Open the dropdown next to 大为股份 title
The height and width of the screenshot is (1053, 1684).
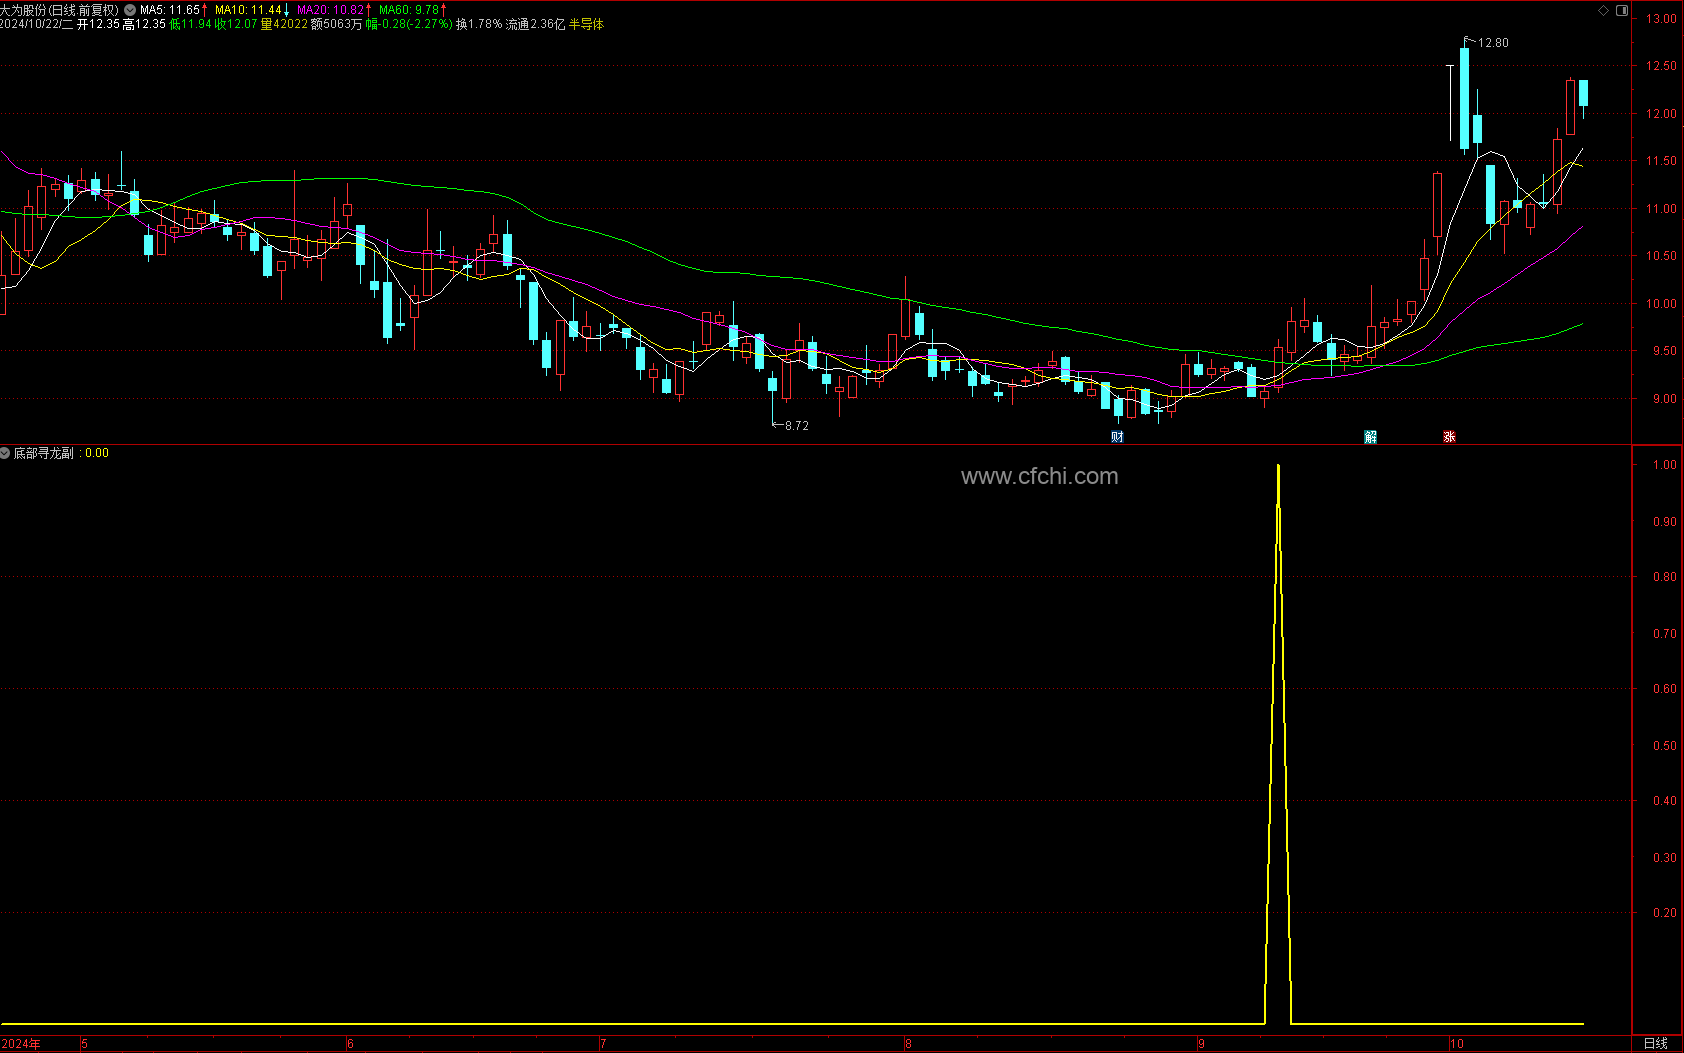(x=130, y=10)
